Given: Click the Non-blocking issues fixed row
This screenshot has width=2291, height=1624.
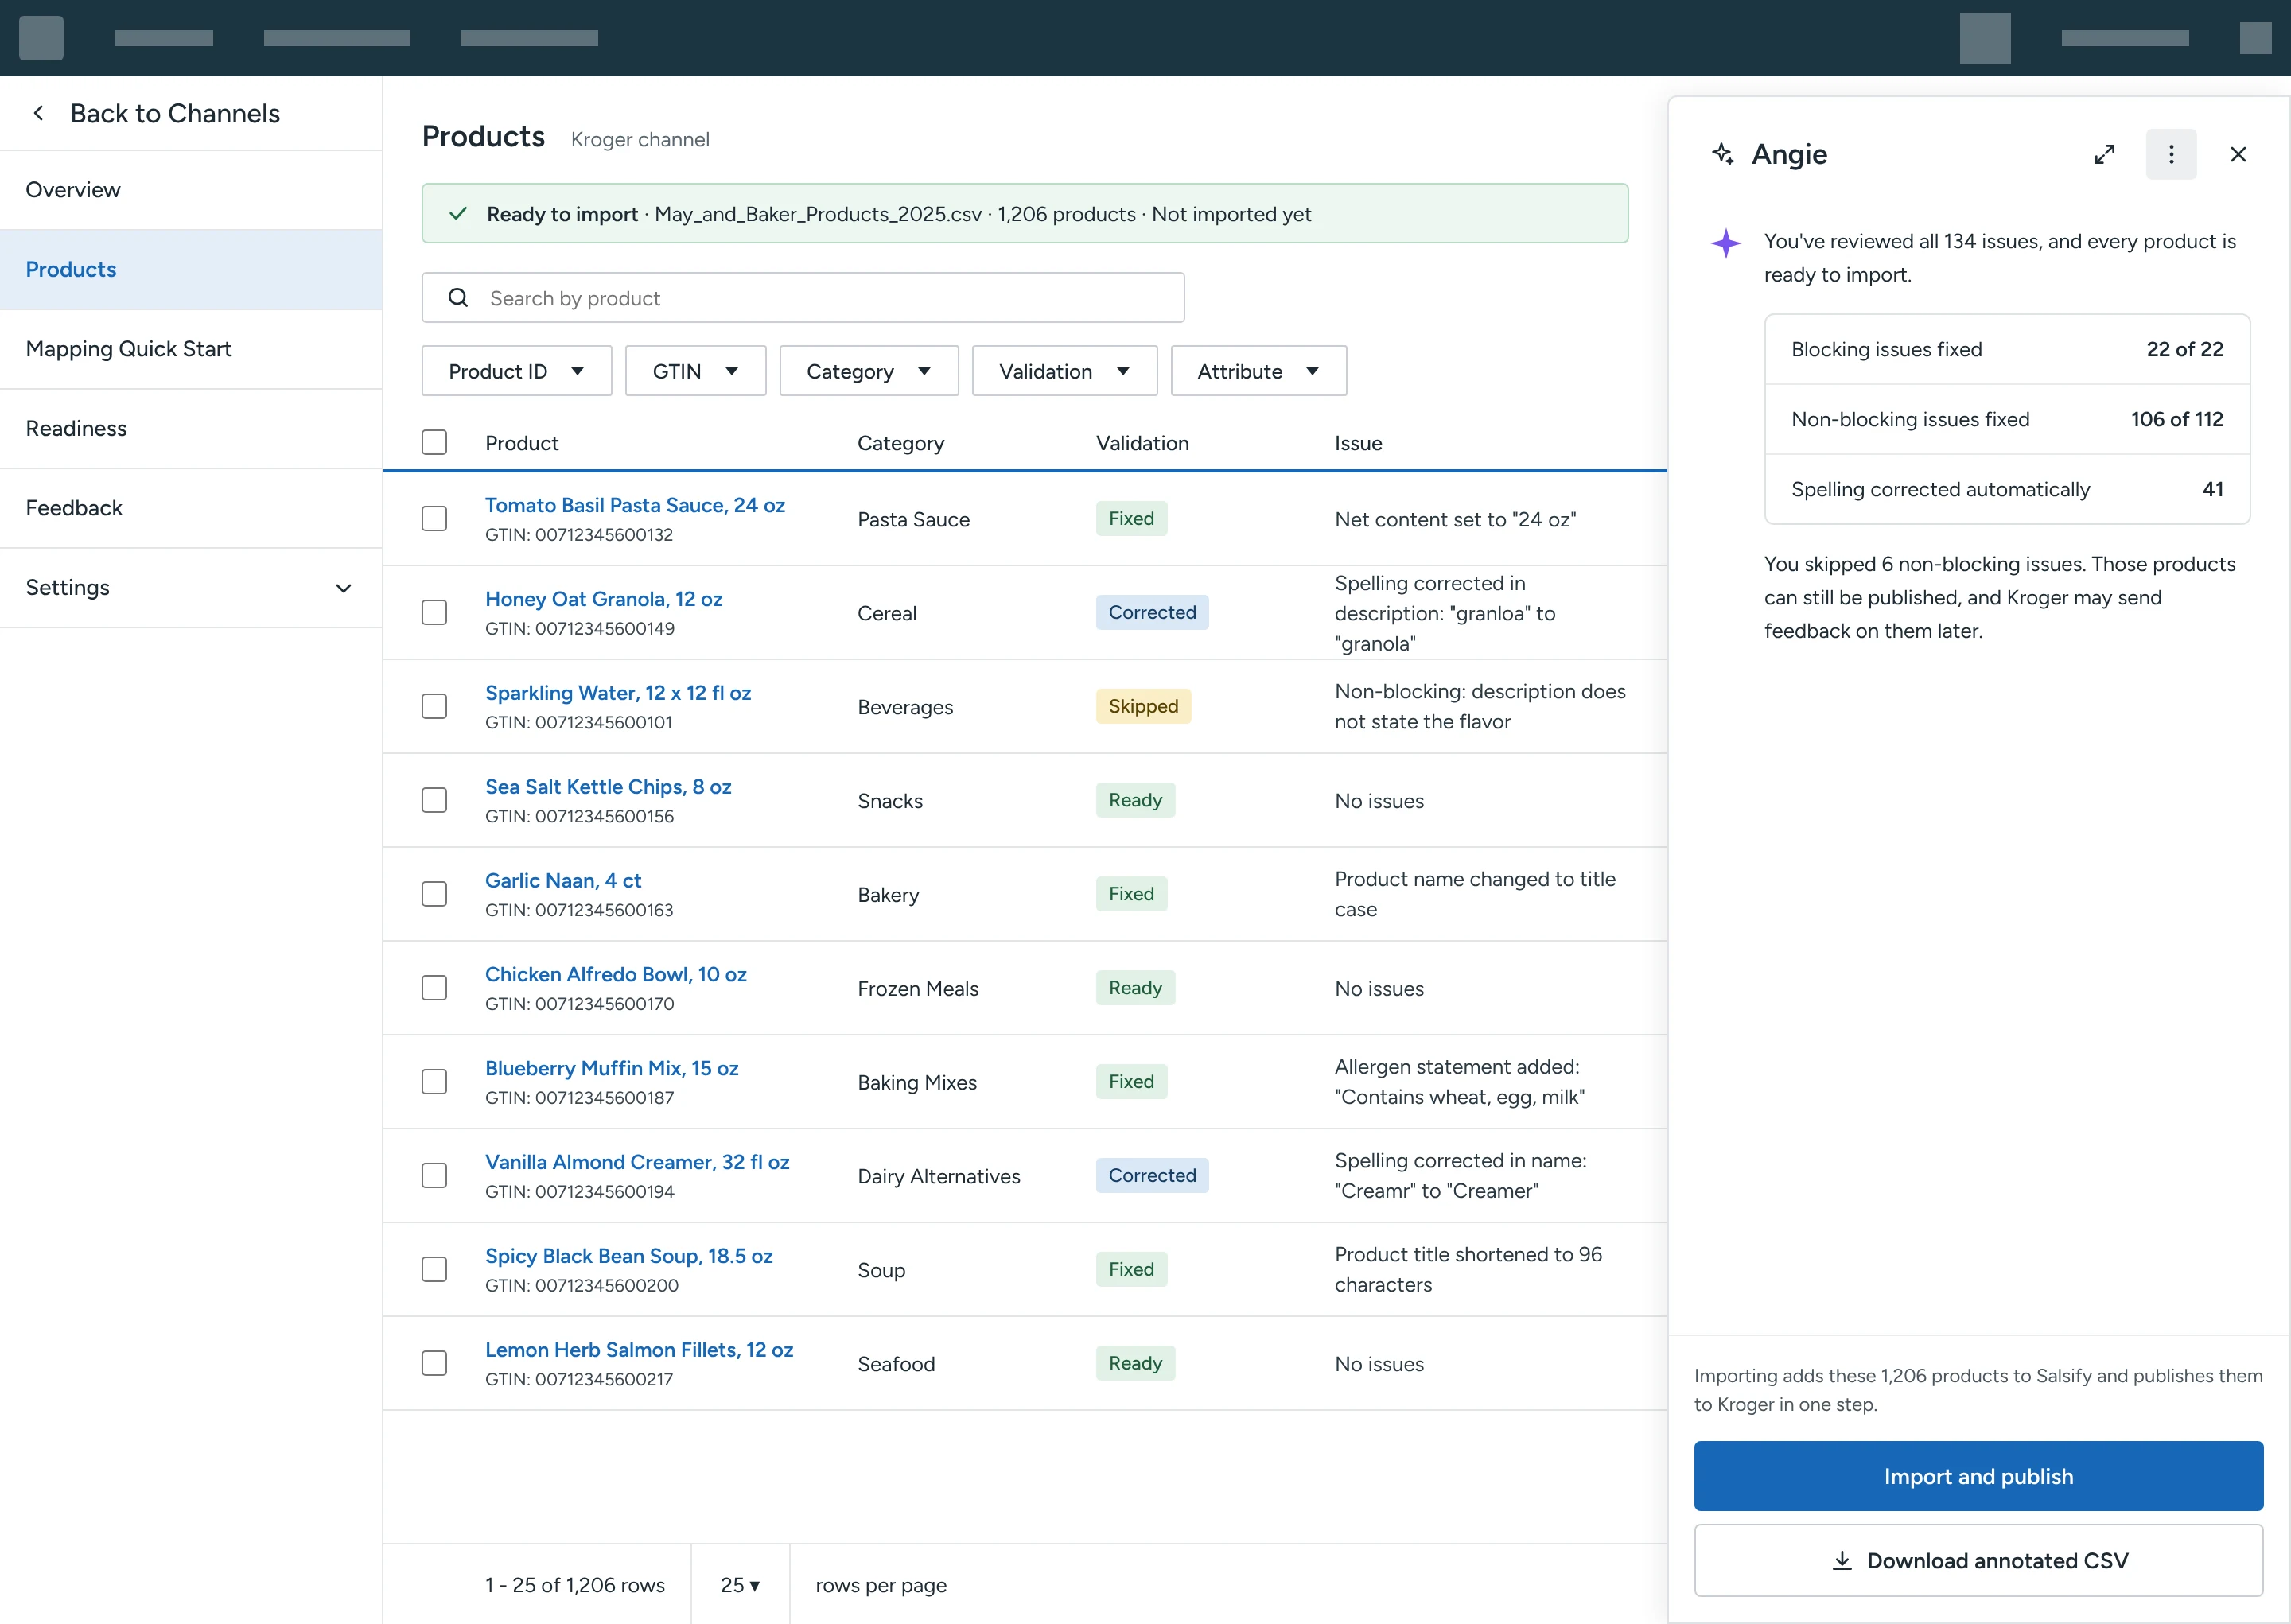Looking at the screenshot, I should pyautogui.click(x=2007, y=419).
